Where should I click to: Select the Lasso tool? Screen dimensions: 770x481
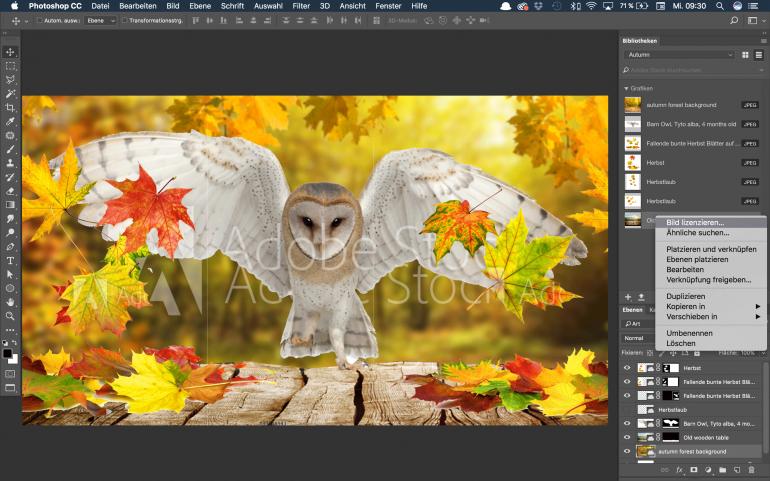[10, 80]
